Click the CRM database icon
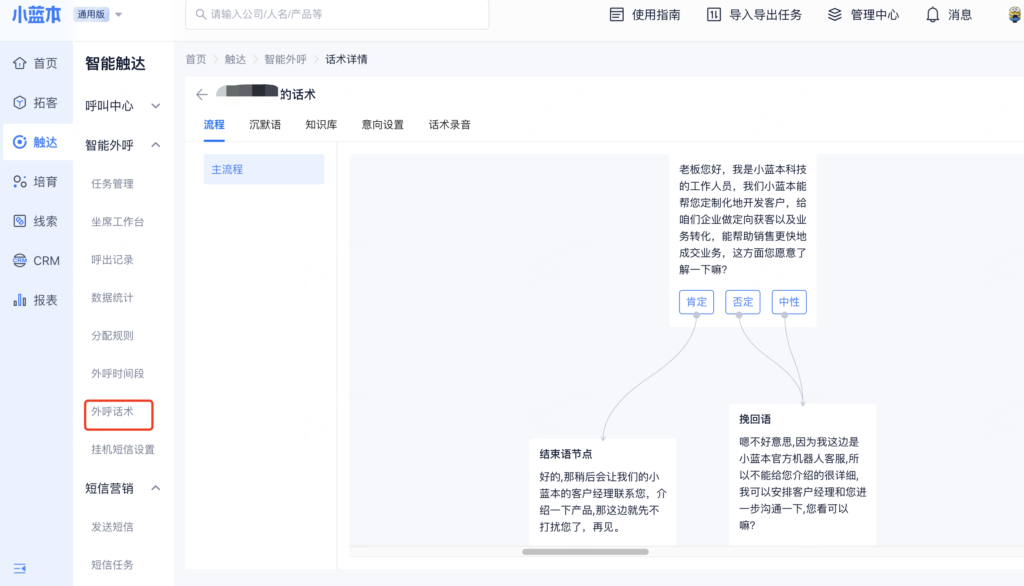1024x586 pixels. tap(20, 261)
